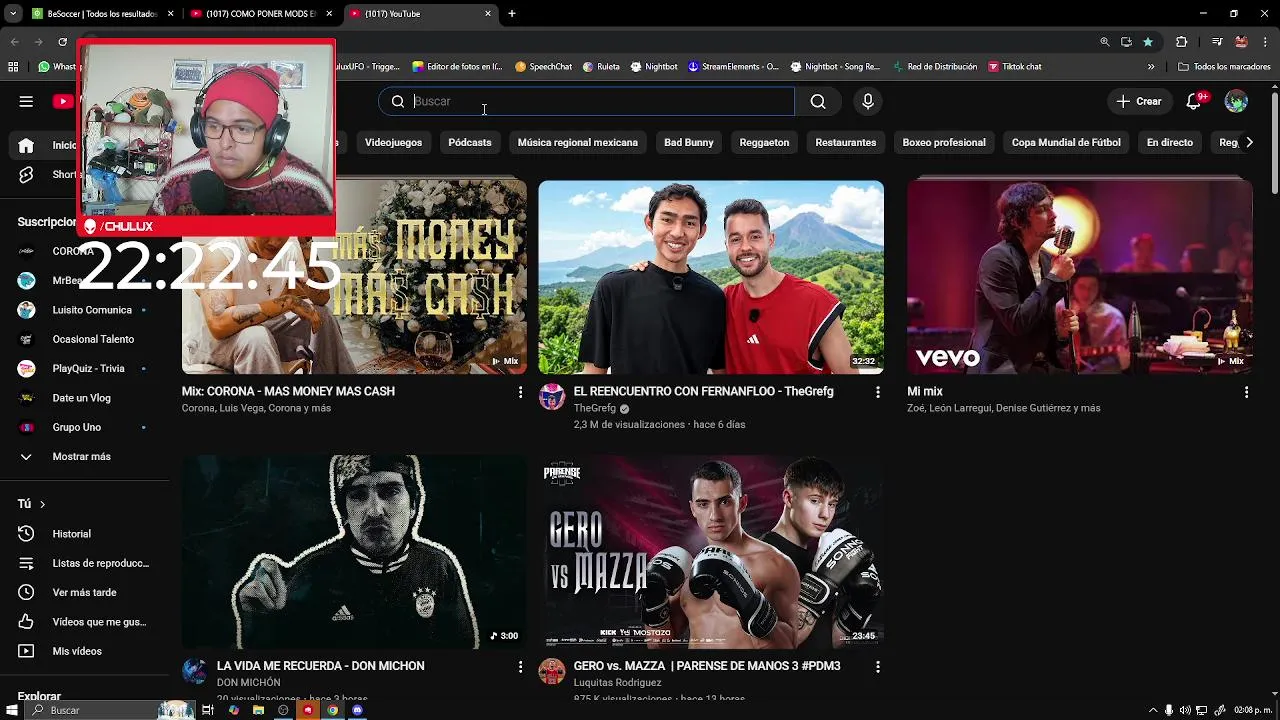Select the Reggaeton chip
The height and width of the screenshot is (720, 1280).
coord(764,143)
